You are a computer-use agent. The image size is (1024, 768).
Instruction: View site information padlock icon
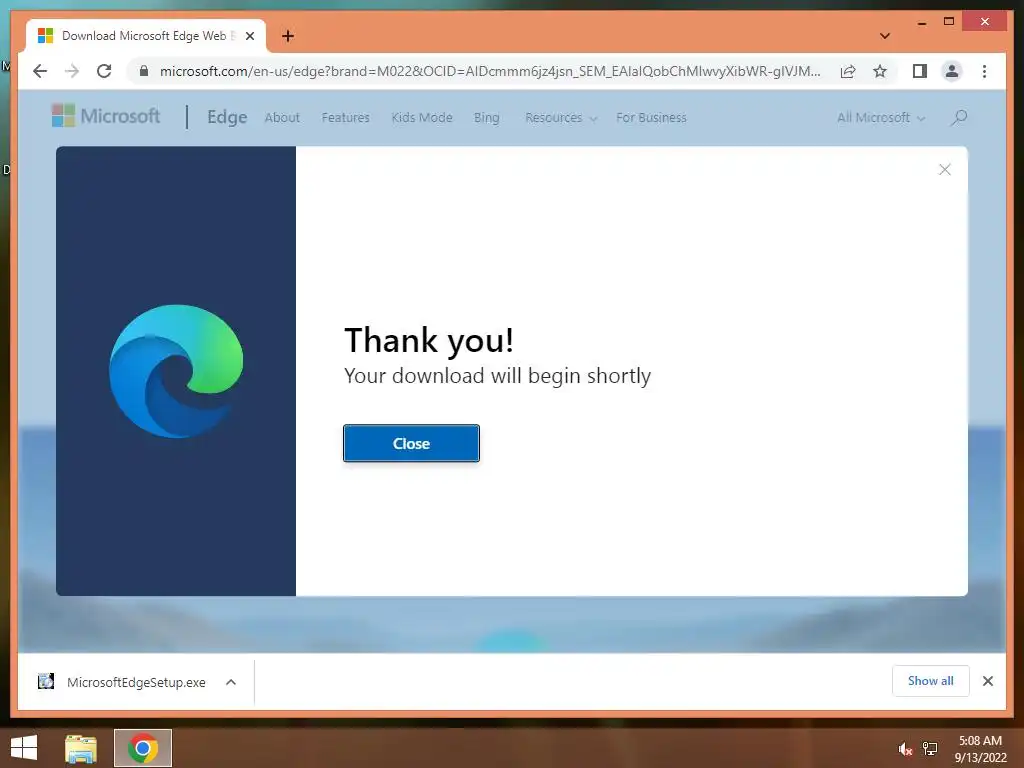click(144, 71)
